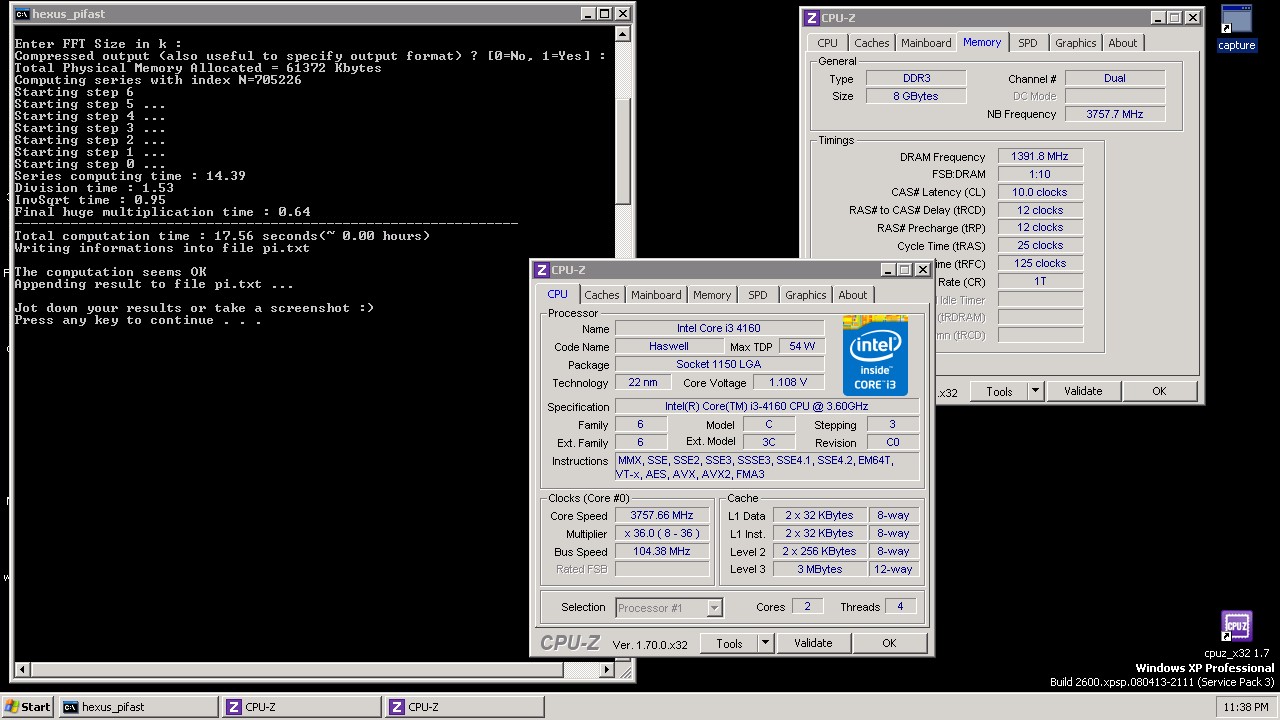Click memory Size value 8 GBytes
The height and width of the screenshot is (720, 1280).
pyautogui.click(x=916, y=96)
